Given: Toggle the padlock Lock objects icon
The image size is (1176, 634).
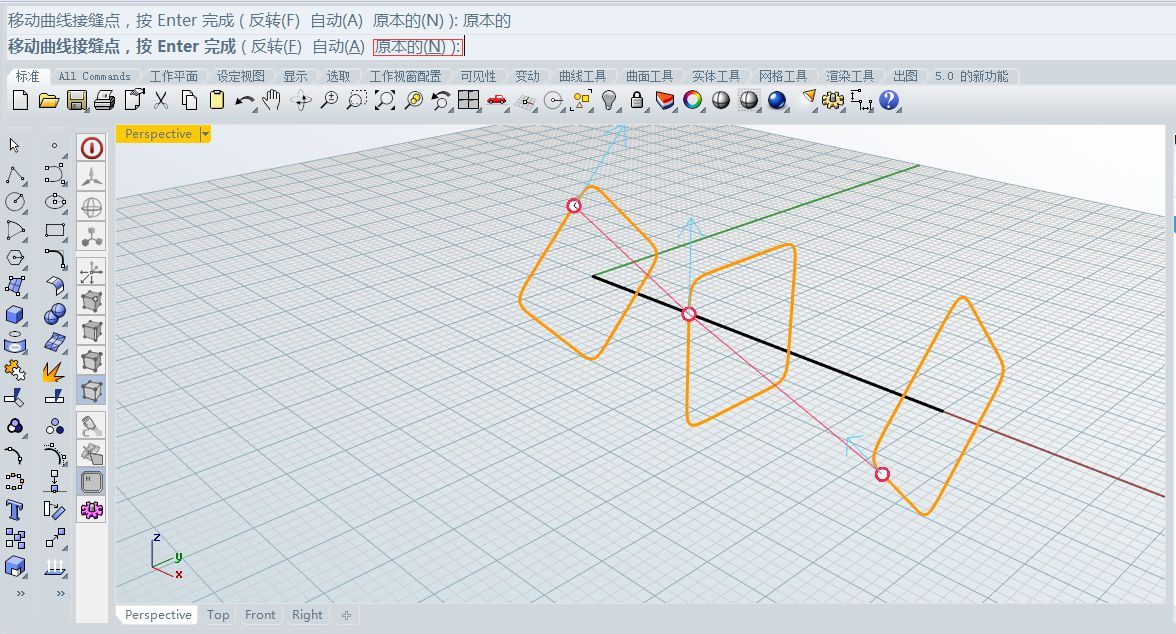Looking at the screenshot, I should [637, 100].
